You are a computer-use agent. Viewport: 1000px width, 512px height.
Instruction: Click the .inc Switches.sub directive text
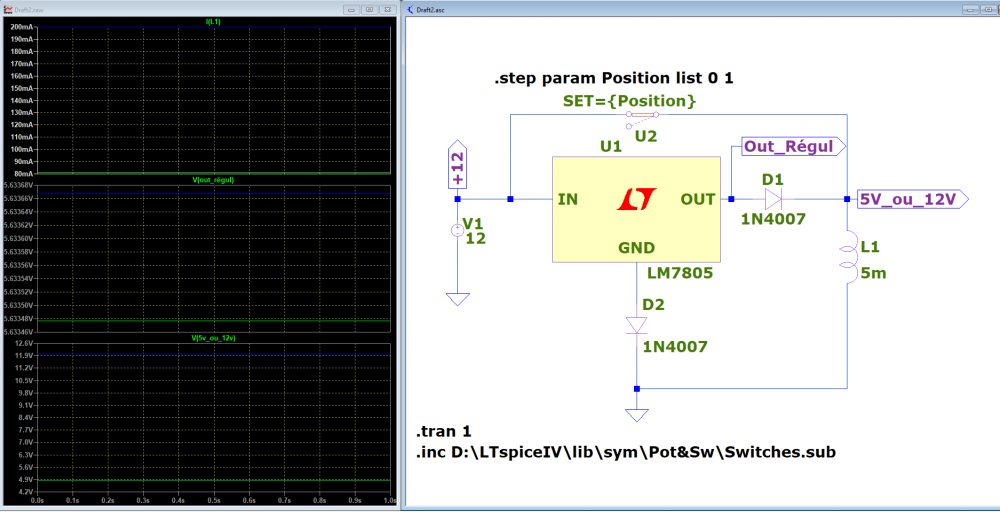coord(626,452)
